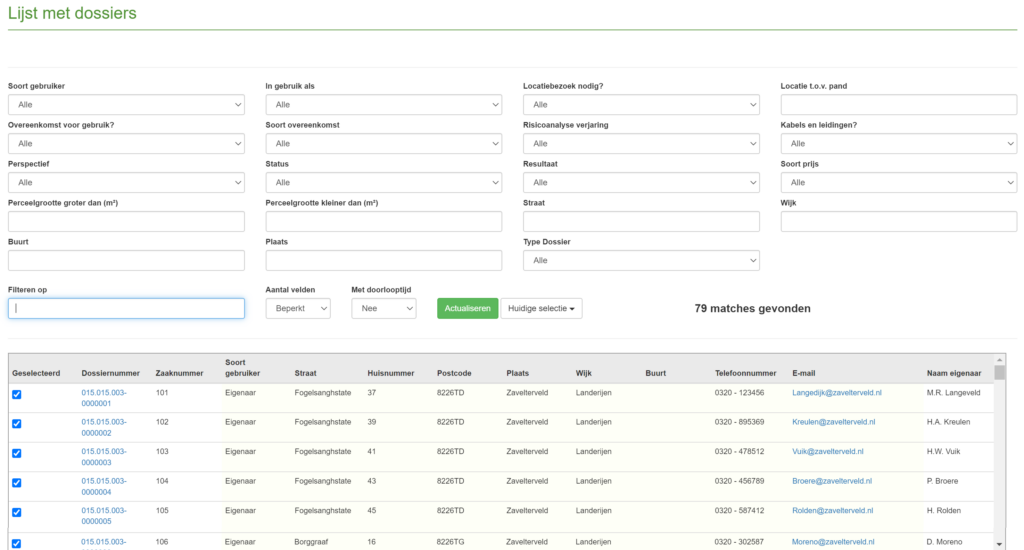The height and width of the screenshot is (550, 1024).
Task: Open dossier link 015.015.003-0000004
Action: (x=104, y=486)
